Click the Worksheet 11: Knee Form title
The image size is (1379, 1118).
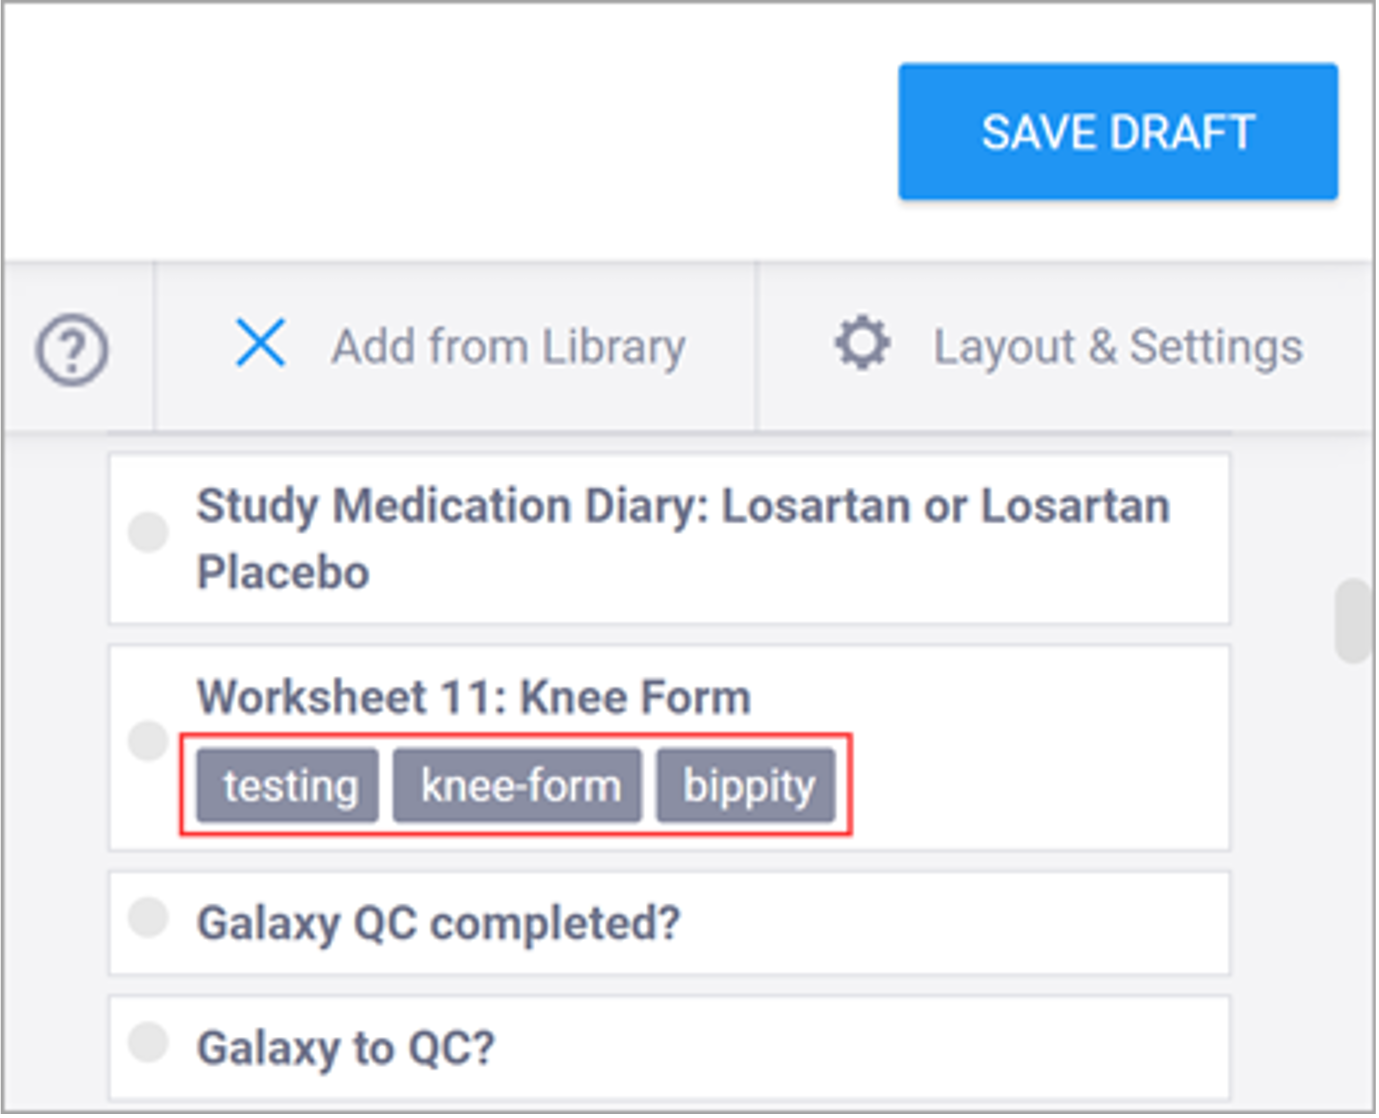(473, 697)
